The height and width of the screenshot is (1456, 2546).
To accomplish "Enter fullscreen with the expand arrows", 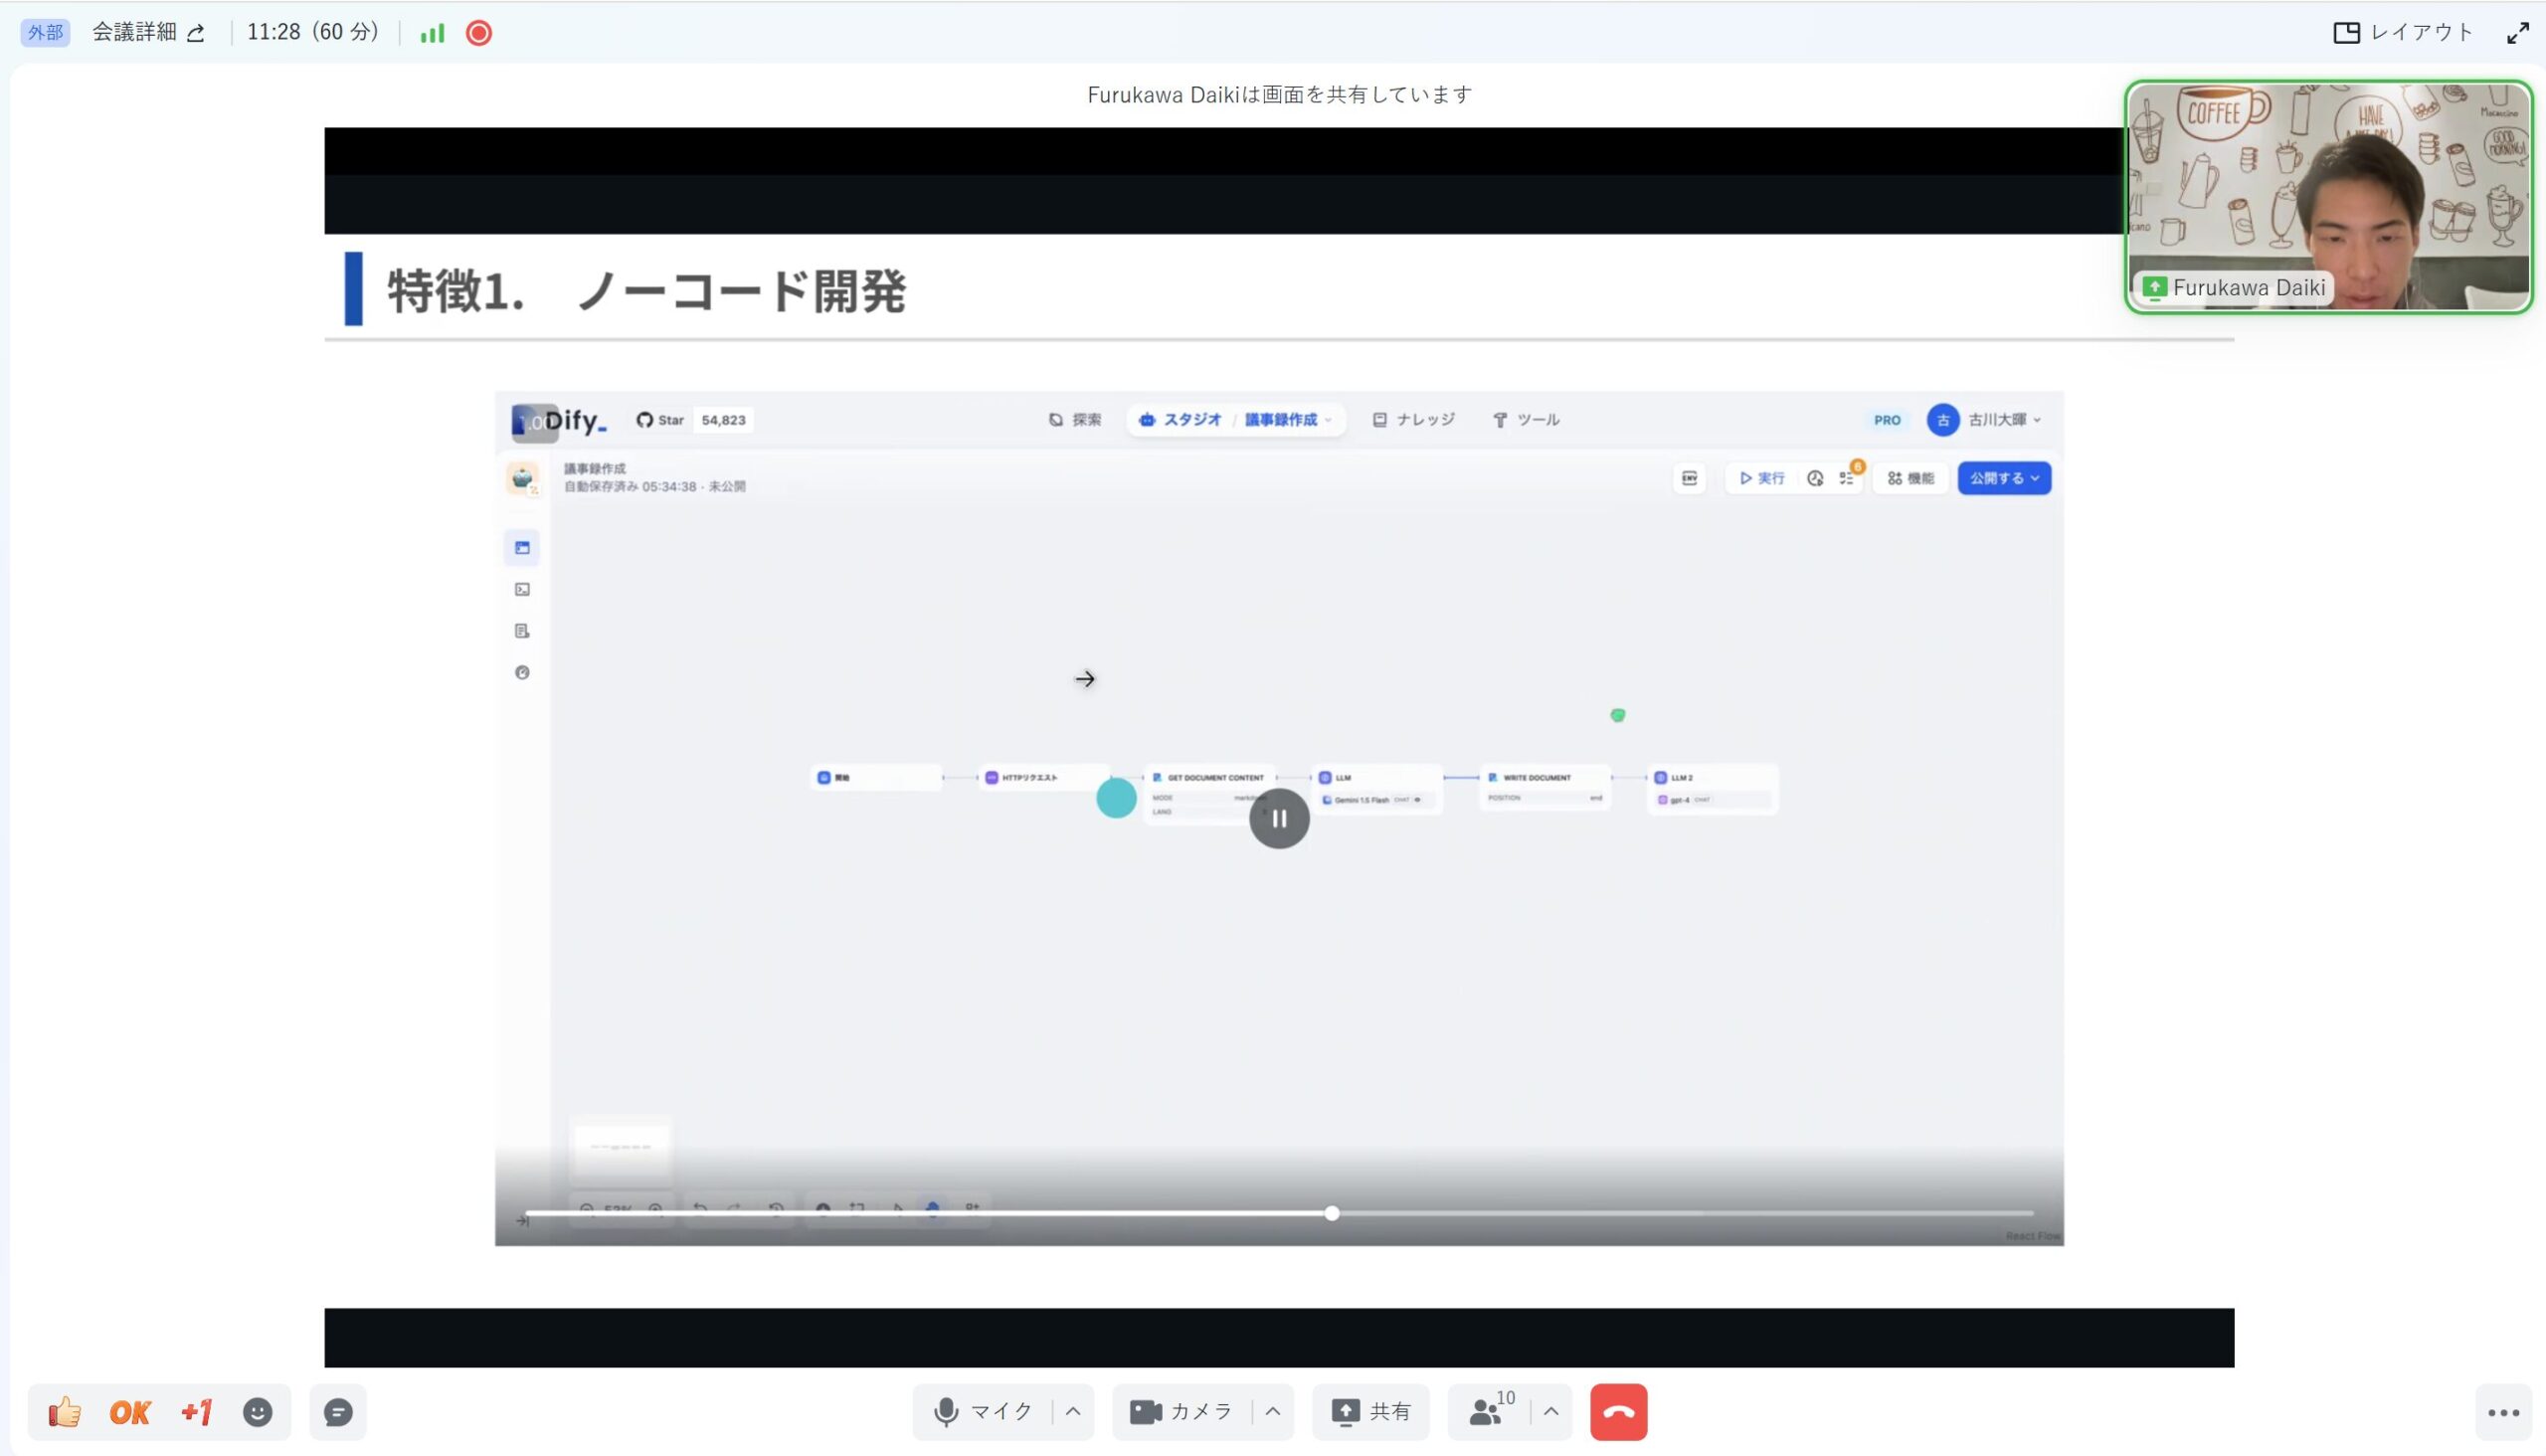I will click(2518, 33).
